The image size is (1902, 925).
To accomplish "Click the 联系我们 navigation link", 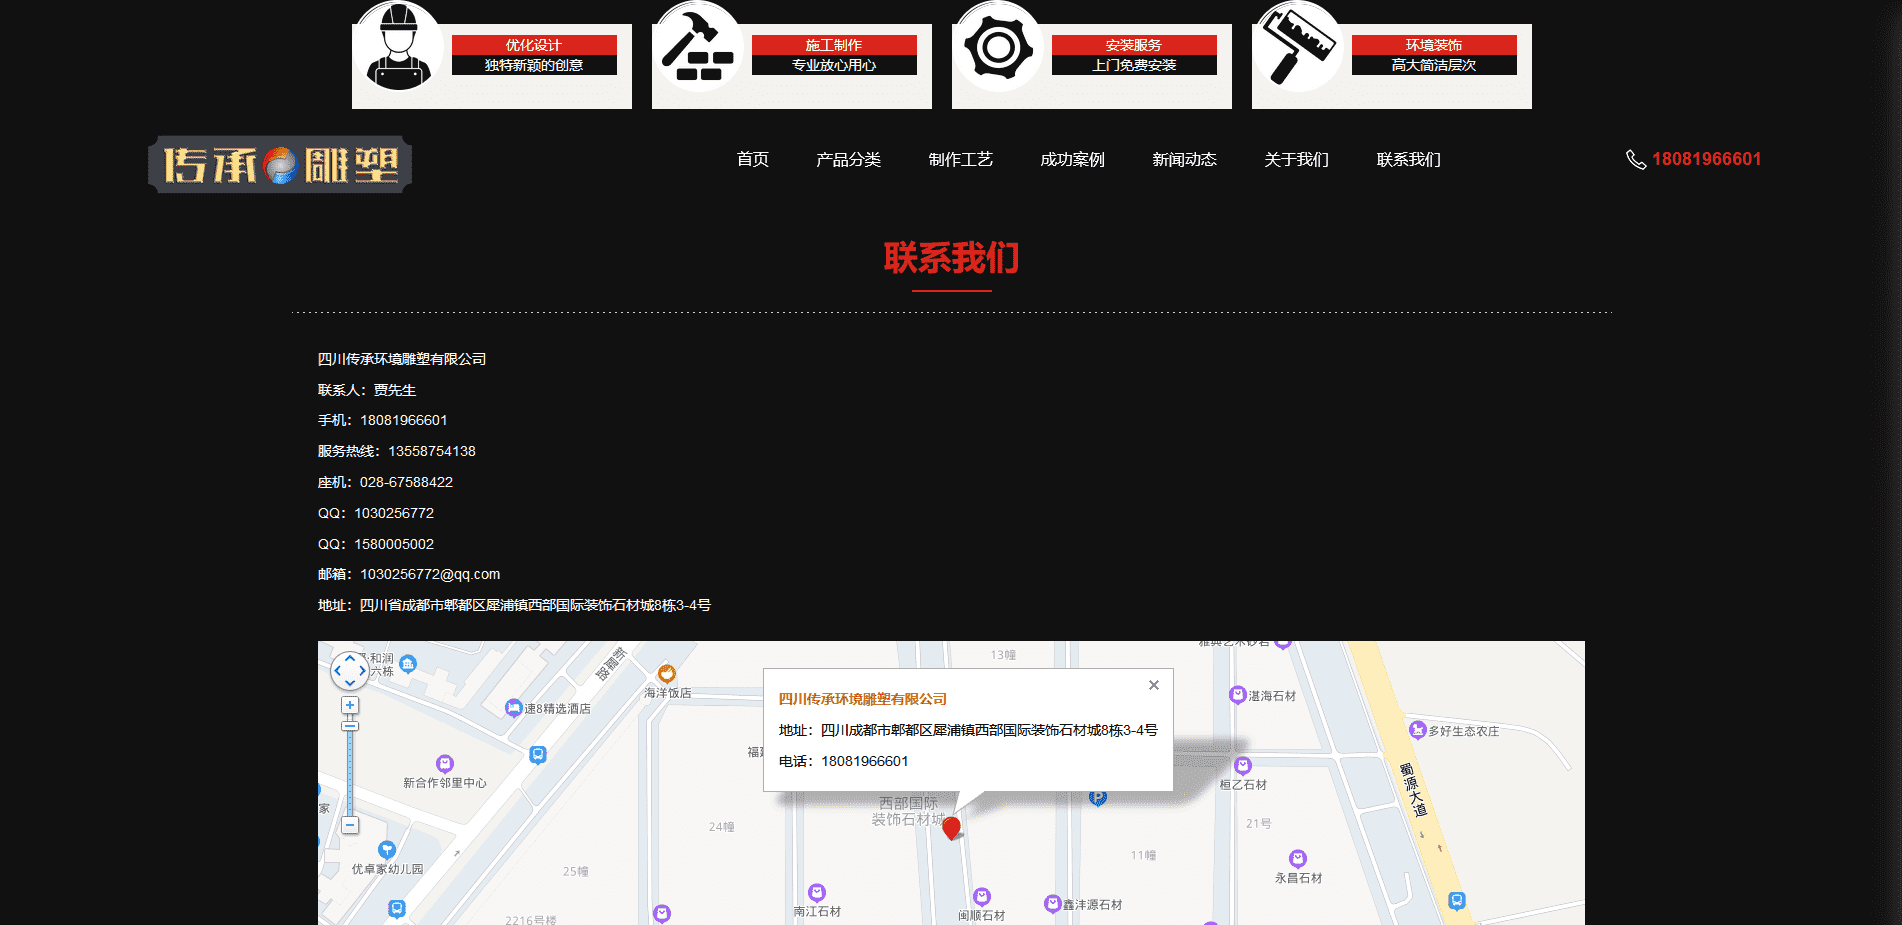I will click(1408, 160).
